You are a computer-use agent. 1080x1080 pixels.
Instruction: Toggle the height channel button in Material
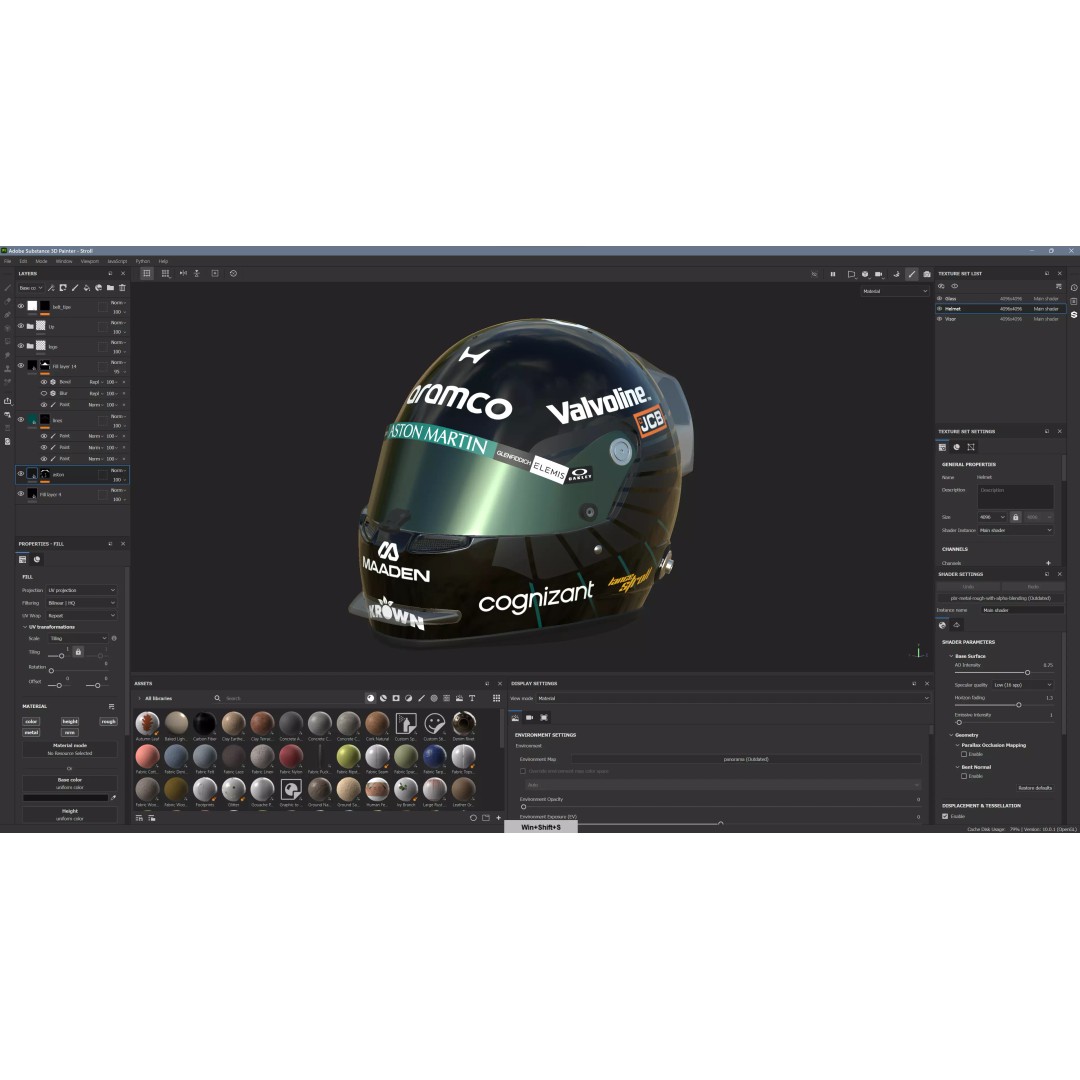pos(70,722)
